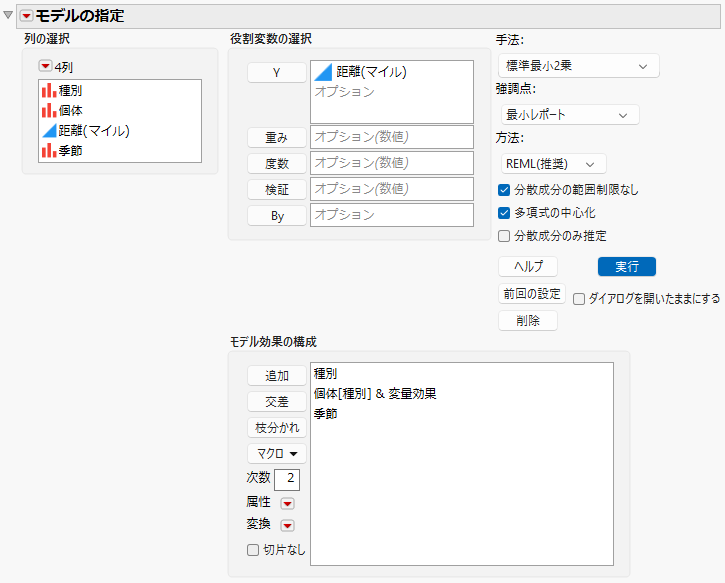
Task: Collapse the モデルの指定 outline with gray triangle
Action: 8,15
